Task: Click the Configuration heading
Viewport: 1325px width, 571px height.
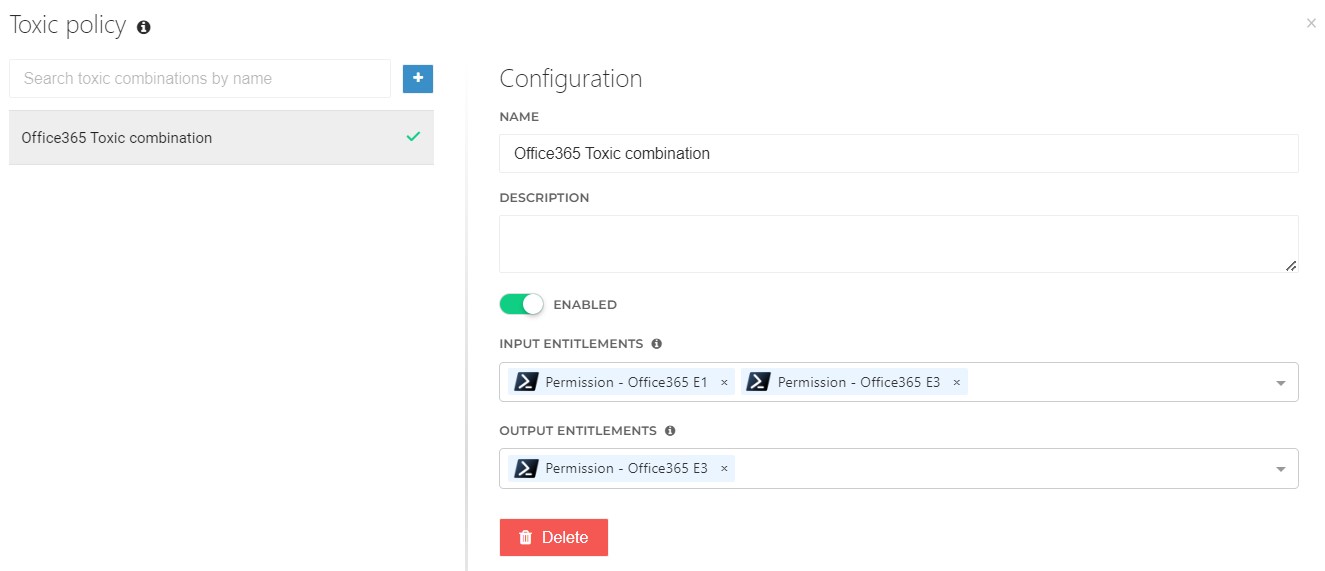Action: click(571, 79)
